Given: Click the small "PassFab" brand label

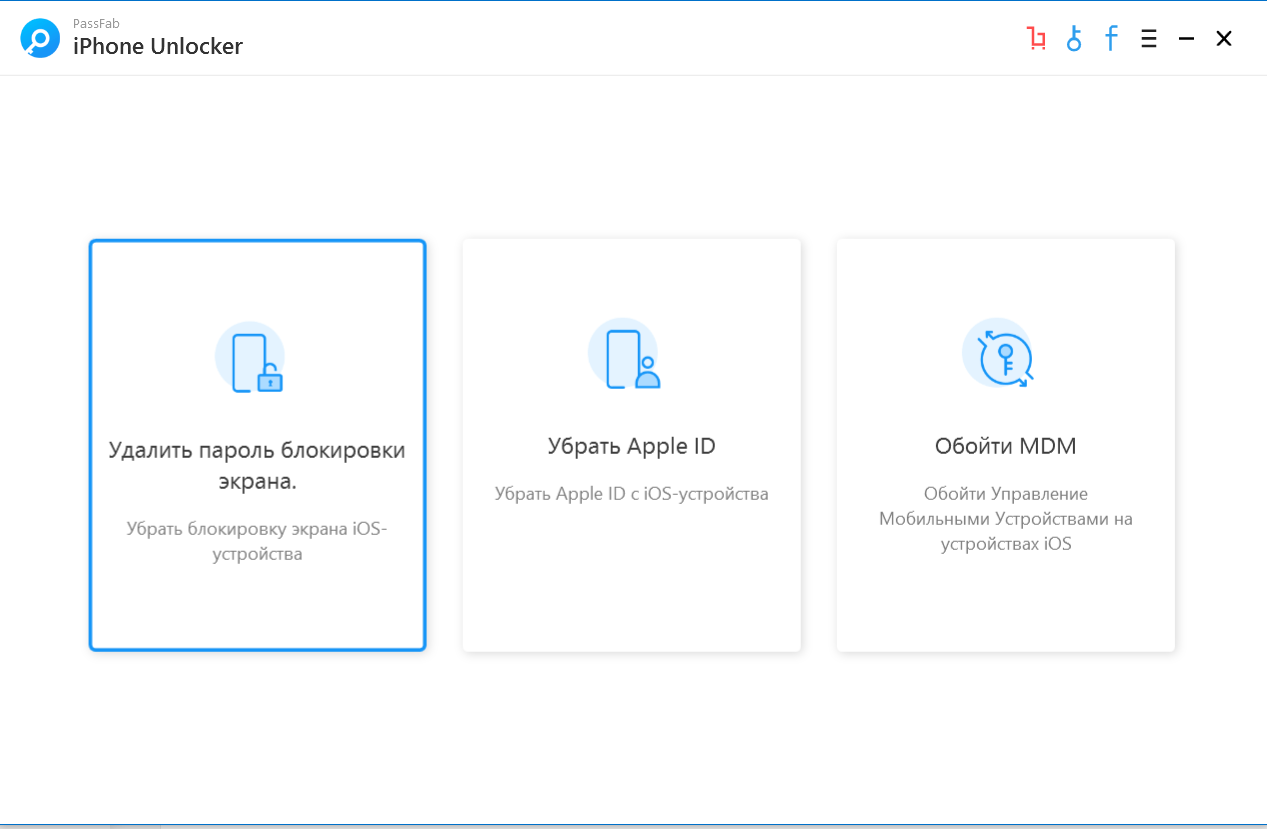Looking at the screenshot, I should tap(96, 23).
